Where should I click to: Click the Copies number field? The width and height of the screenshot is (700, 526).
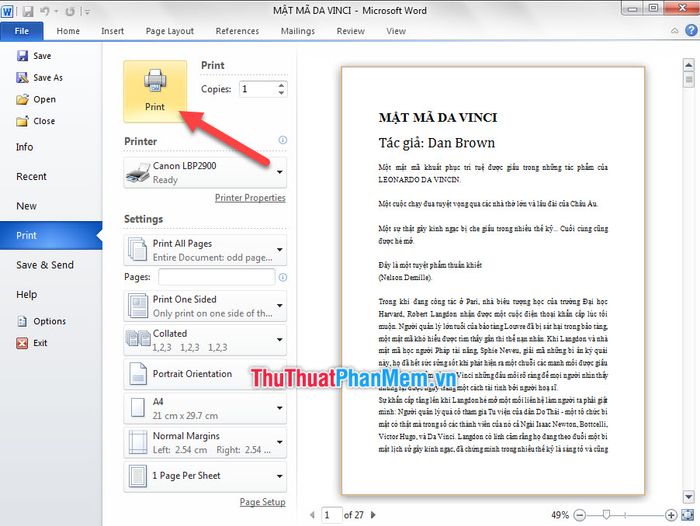(258, 89)
